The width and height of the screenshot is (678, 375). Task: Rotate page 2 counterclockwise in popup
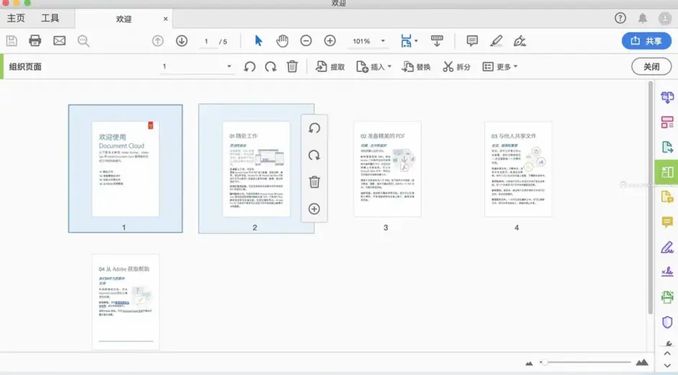(x=314, y=128)
